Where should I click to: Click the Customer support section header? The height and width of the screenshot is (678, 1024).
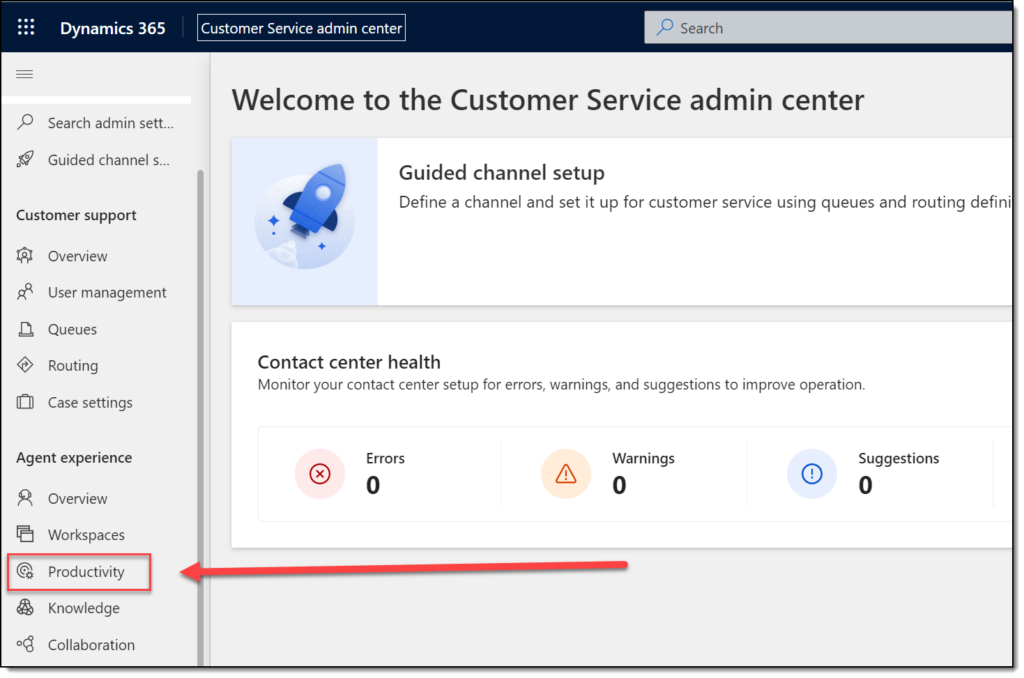[x=76, y=216]
